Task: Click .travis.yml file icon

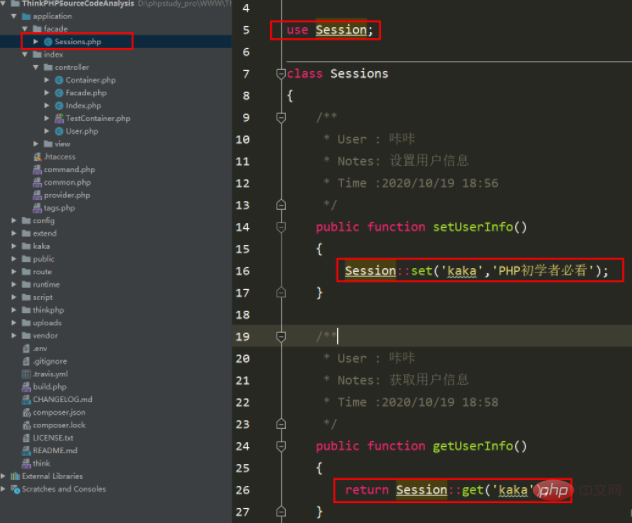Action: click(27, 374)
